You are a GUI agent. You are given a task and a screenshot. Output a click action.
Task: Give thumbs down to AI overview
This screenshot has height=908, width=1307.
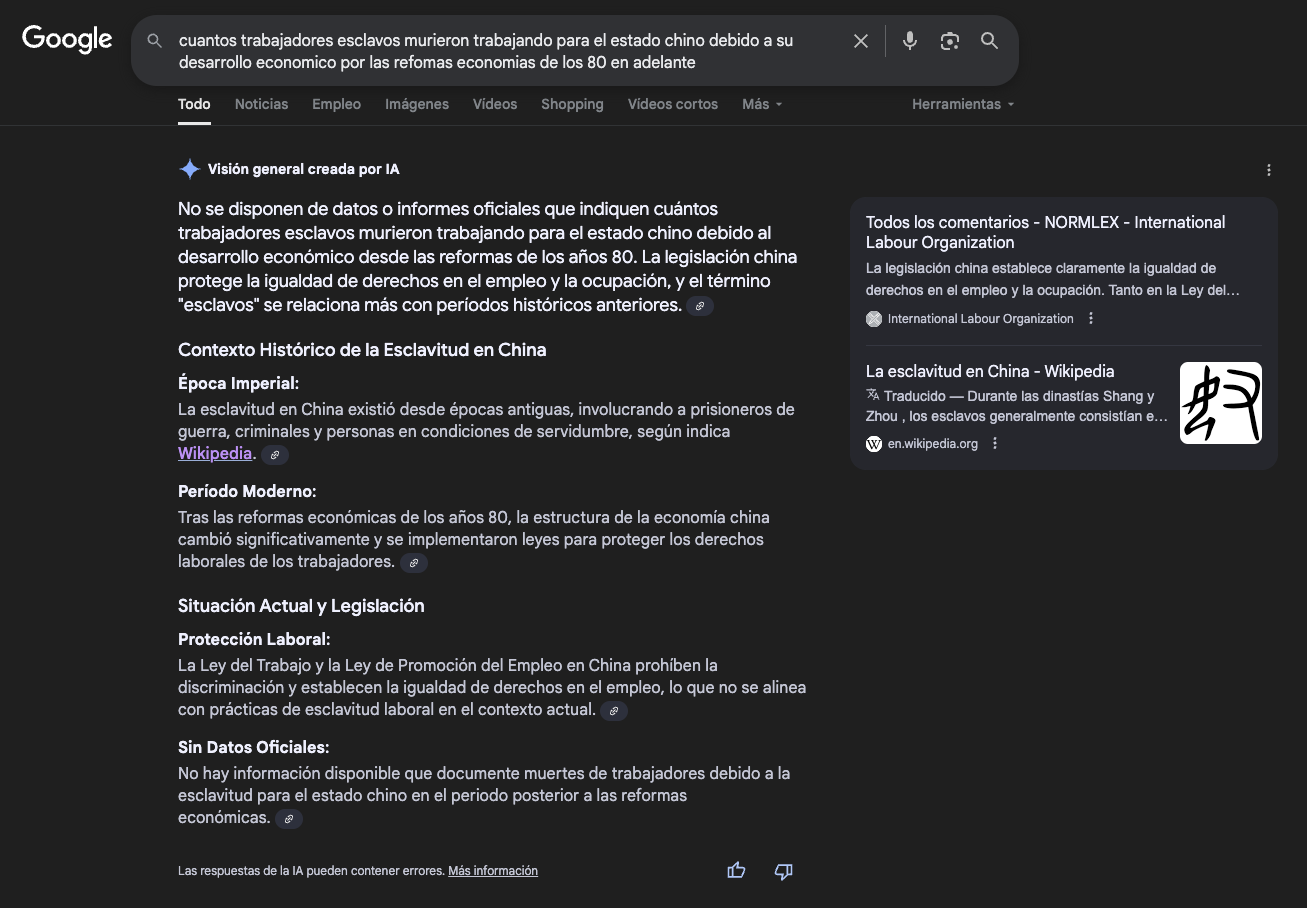[784, 871]
